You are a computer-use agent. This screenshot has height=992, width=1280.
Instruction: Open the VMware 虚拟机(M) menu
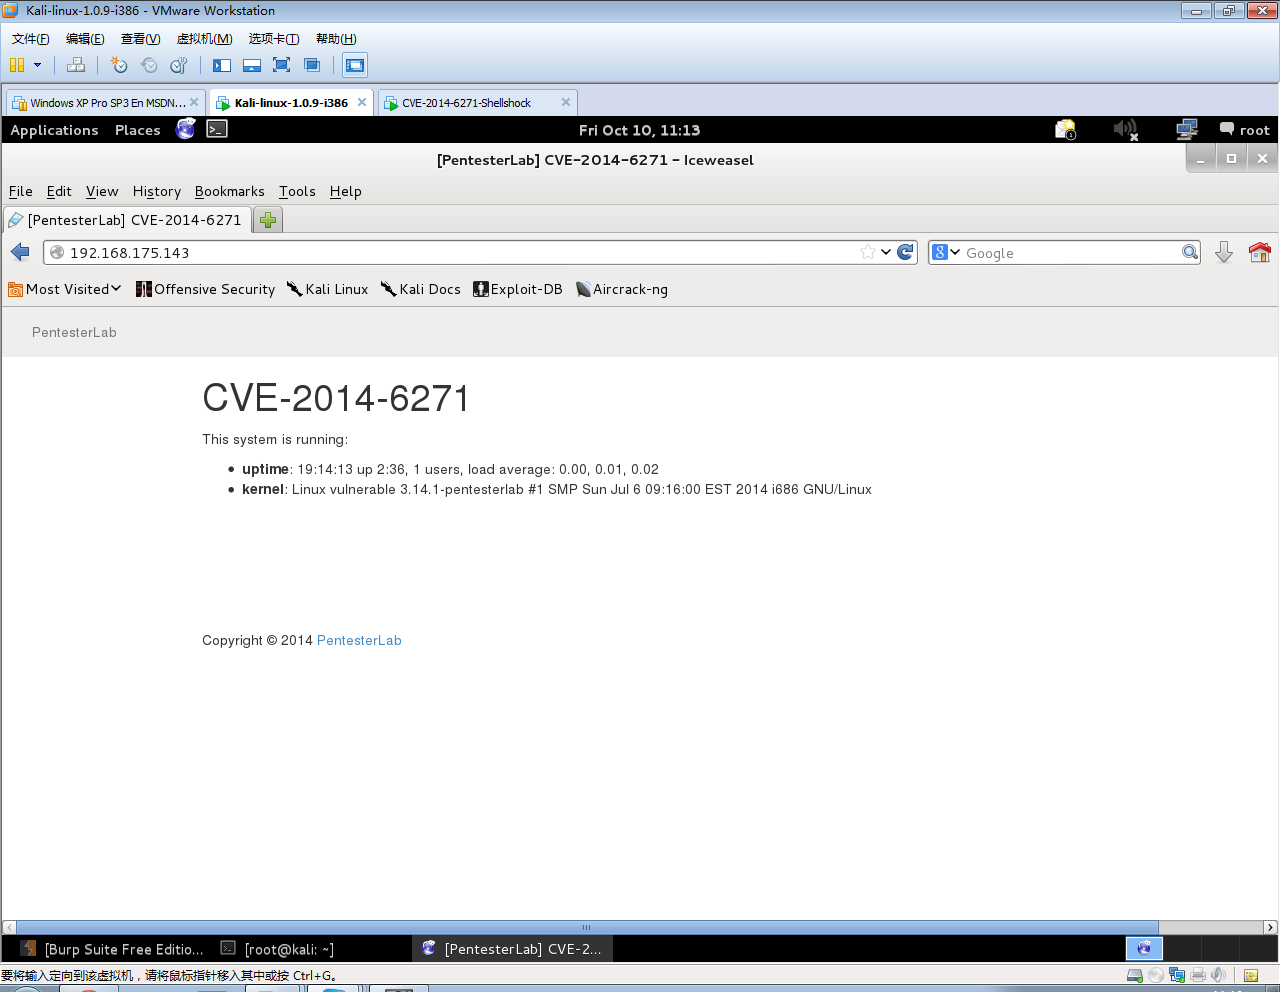(205, 39)
